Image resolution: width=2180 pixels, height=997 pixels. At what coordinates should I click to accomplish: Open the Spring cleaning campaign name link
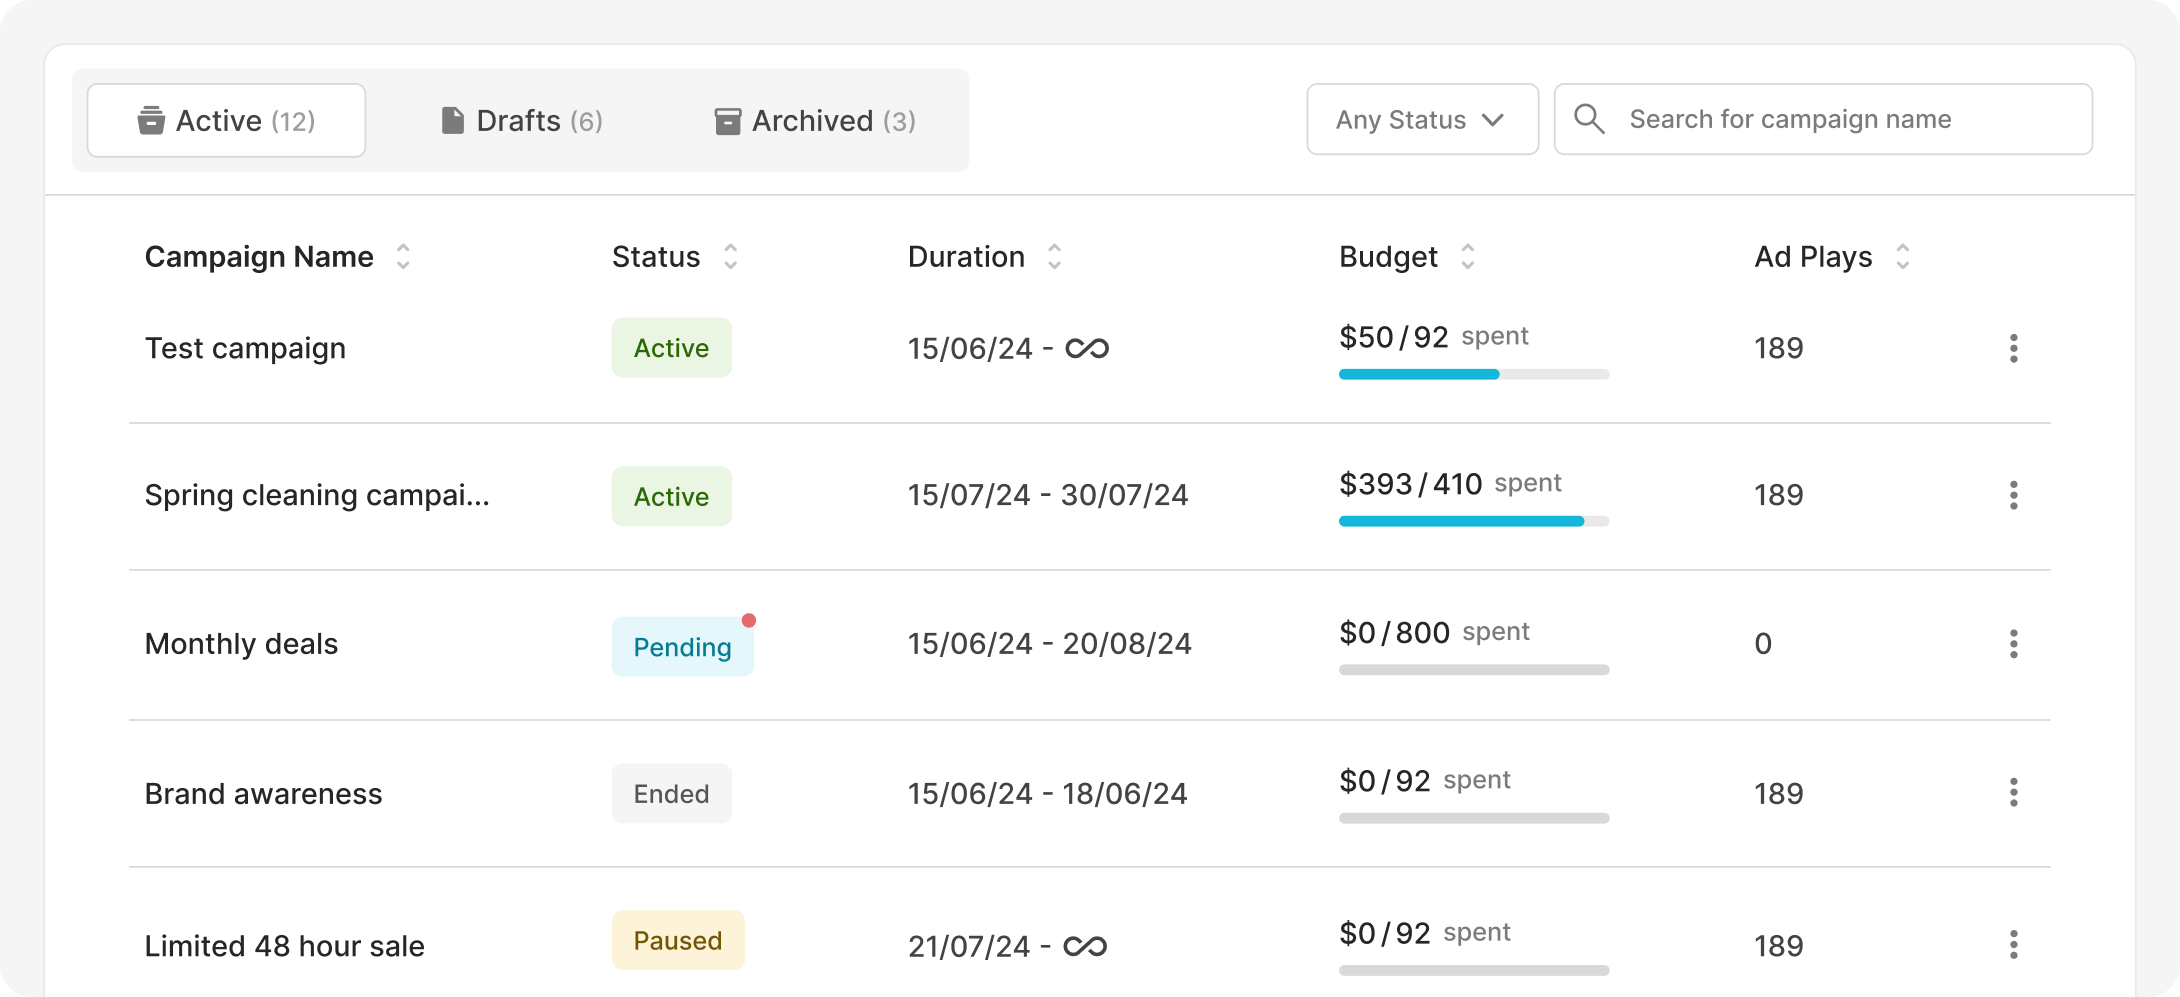pos(317,495)
